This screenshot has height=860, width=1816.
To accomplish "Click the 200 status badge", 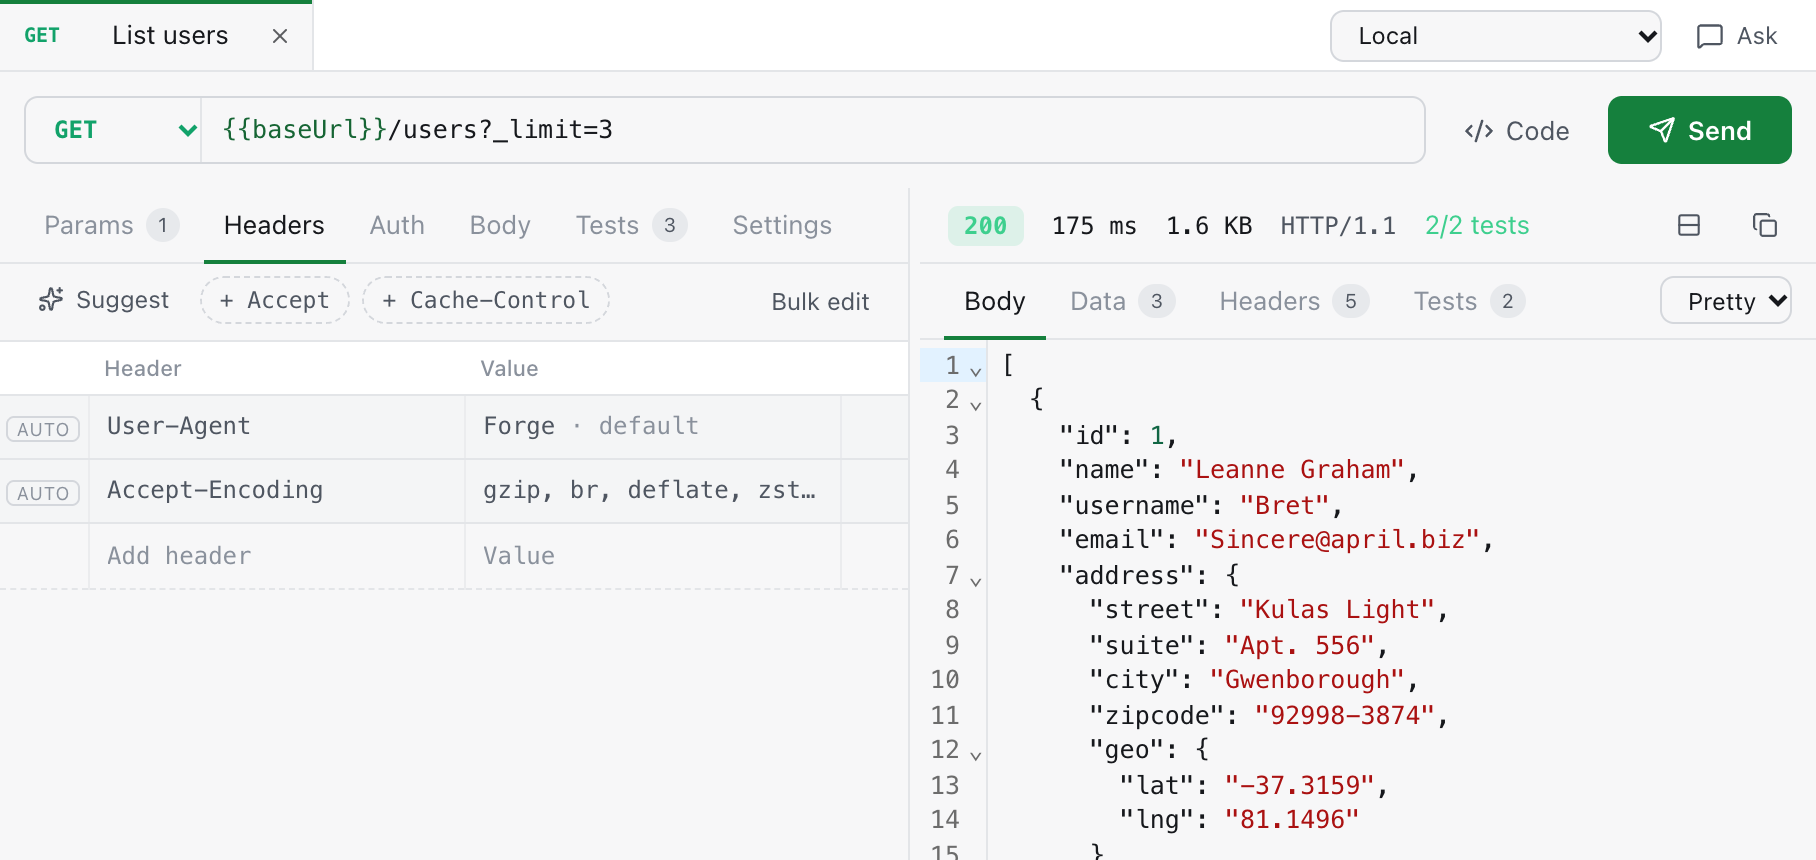I will tap(985, 225).
